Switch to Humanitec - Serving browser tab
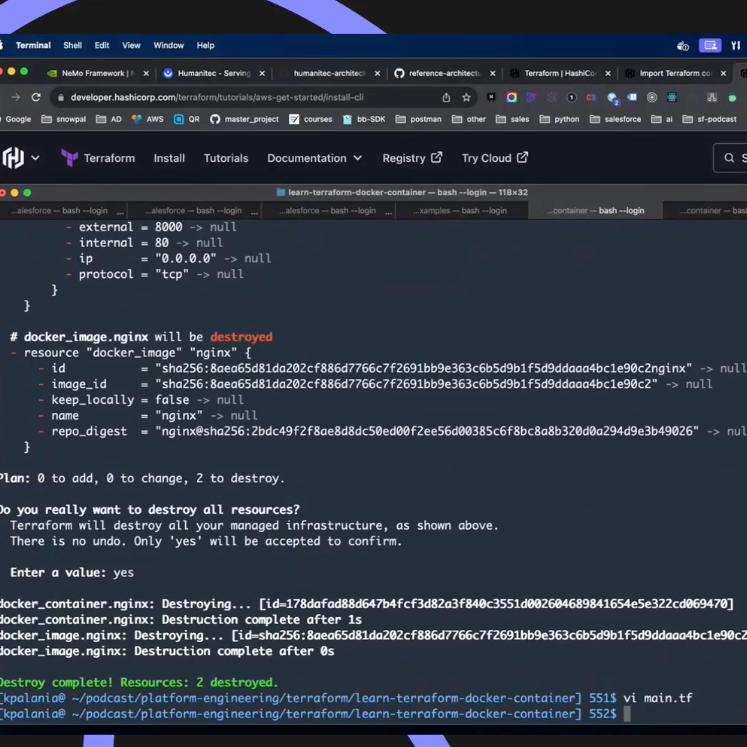Image resolution: width=747 pixels, height=747 pixels. point(214,73)
